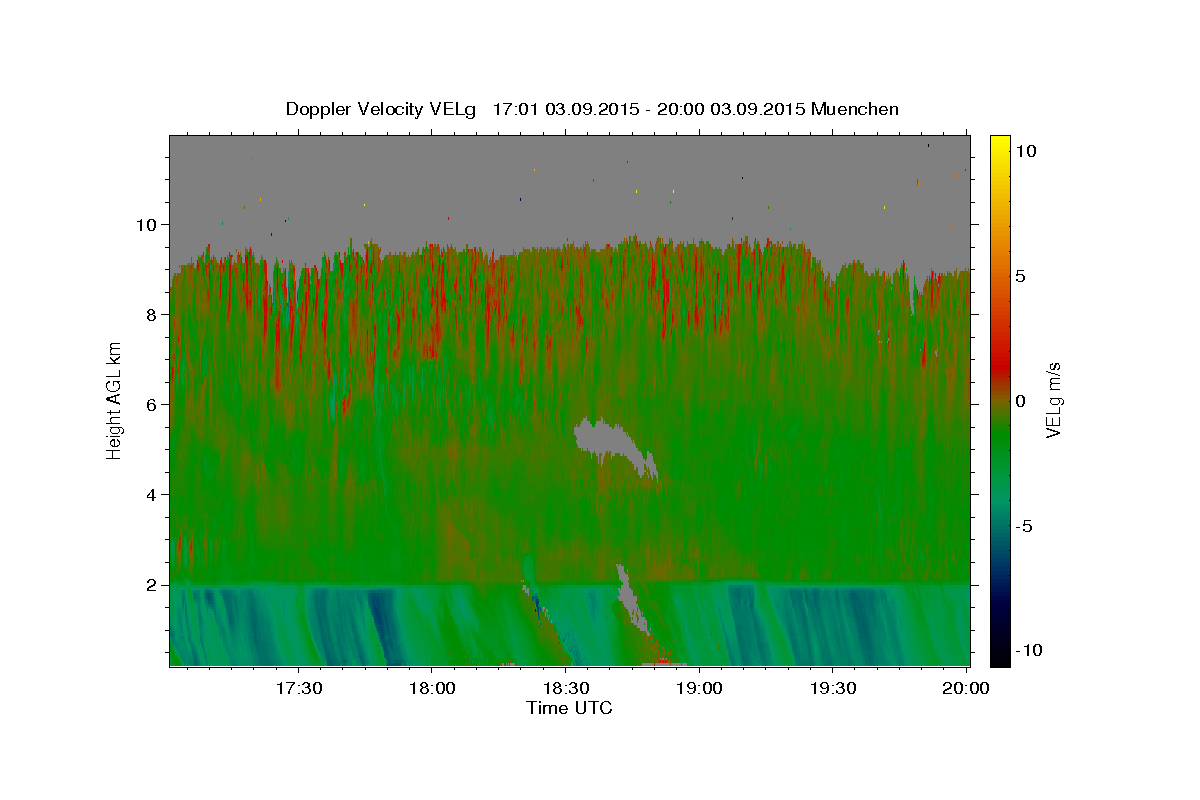The image size is (1200, 800).
Task: Select the 19:00 time tick label
Action: coord(699,689)
